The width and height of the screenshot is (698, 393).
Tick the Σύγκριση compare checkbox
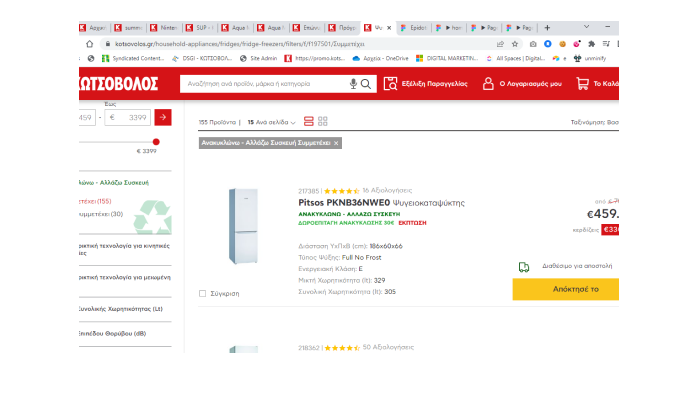click(x=203, y=294)
